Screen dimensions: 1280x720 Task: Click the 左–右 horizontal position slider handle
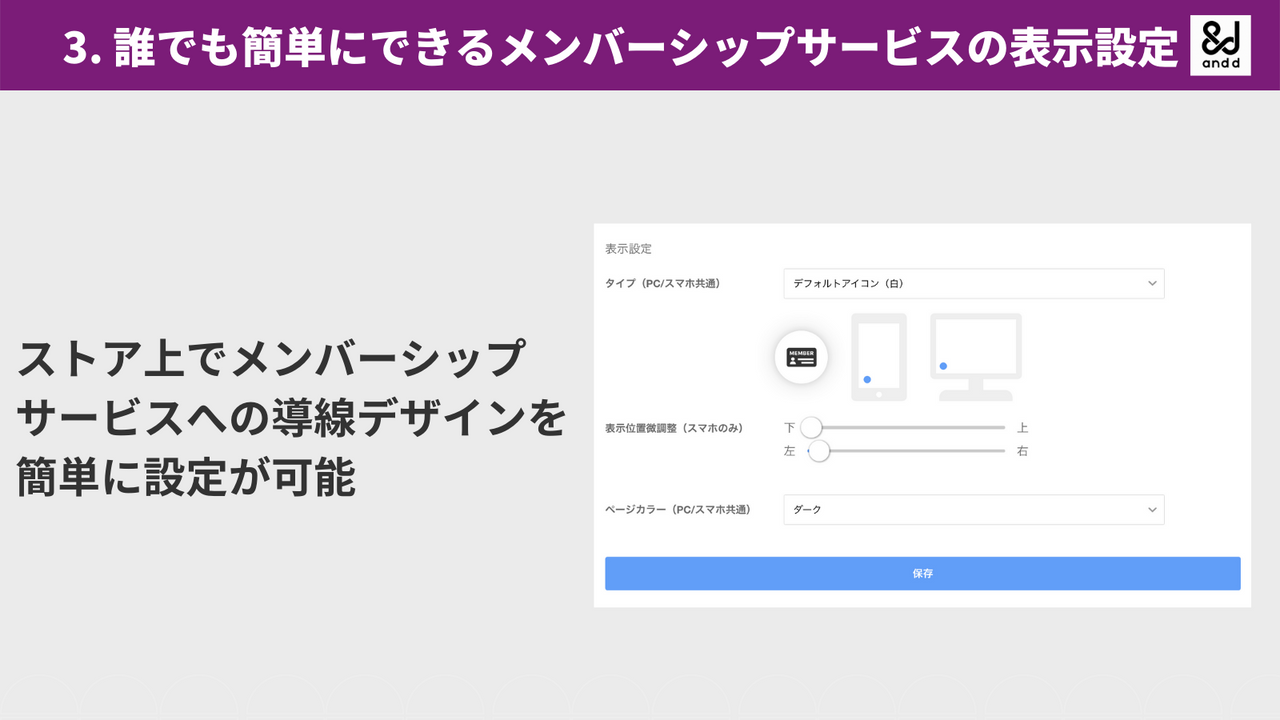pos(819,451)
